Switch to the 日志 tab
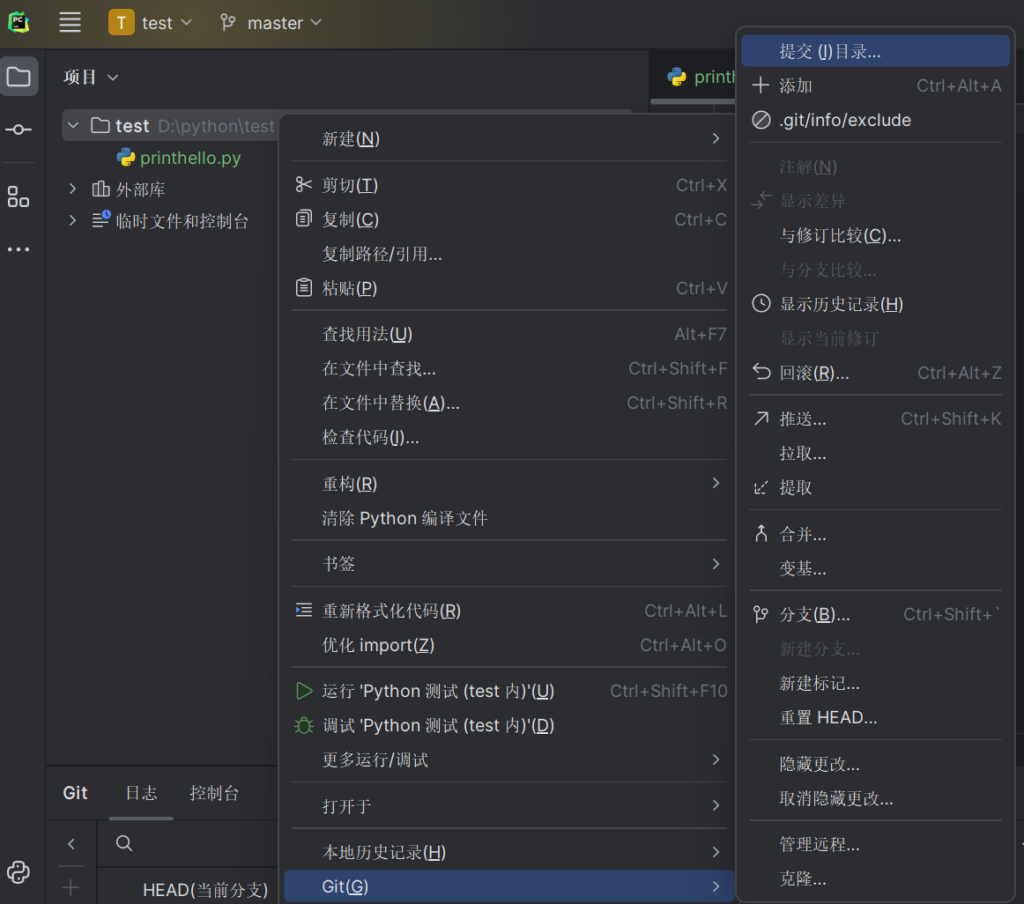Image resolution: width=1024 pixels, height=904 pixels. [141, 793]
